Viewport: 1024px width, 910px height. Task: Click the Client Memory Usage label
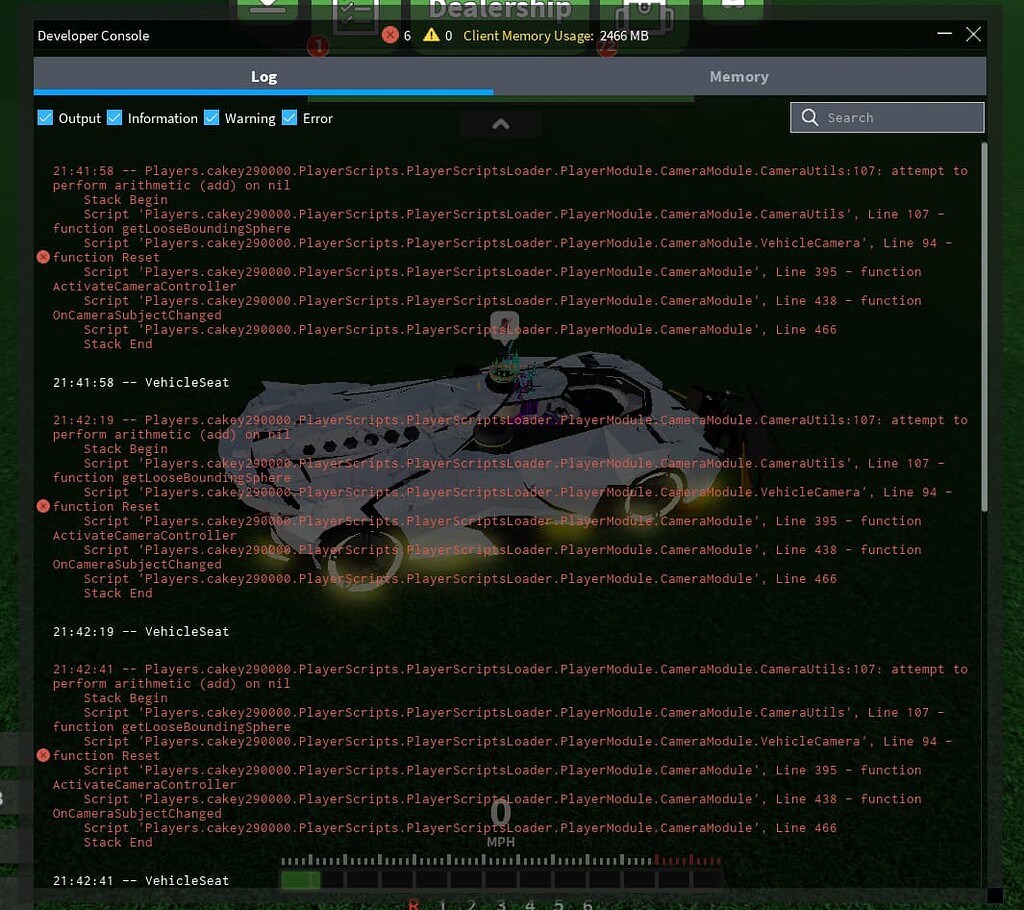528,36
